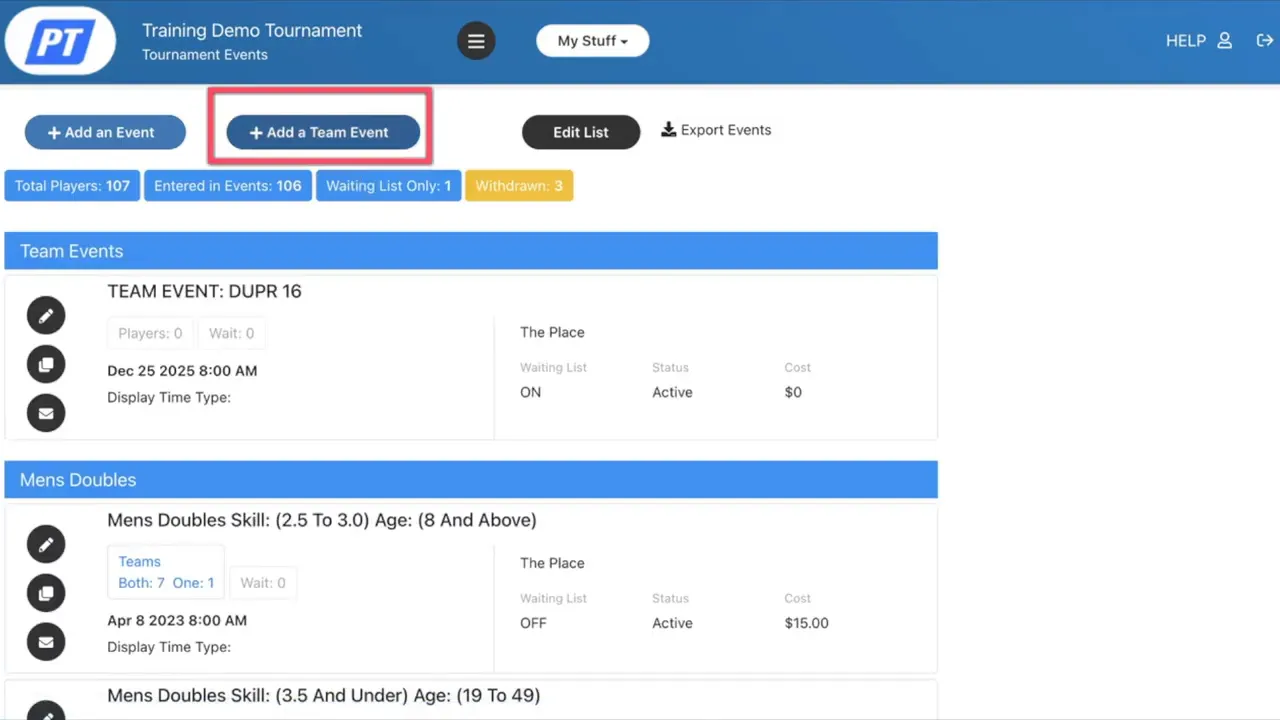Click the Withdrawn 3 badge
Image resolution: width=1280 pixels, height=720 pixels.
[518, 185]
